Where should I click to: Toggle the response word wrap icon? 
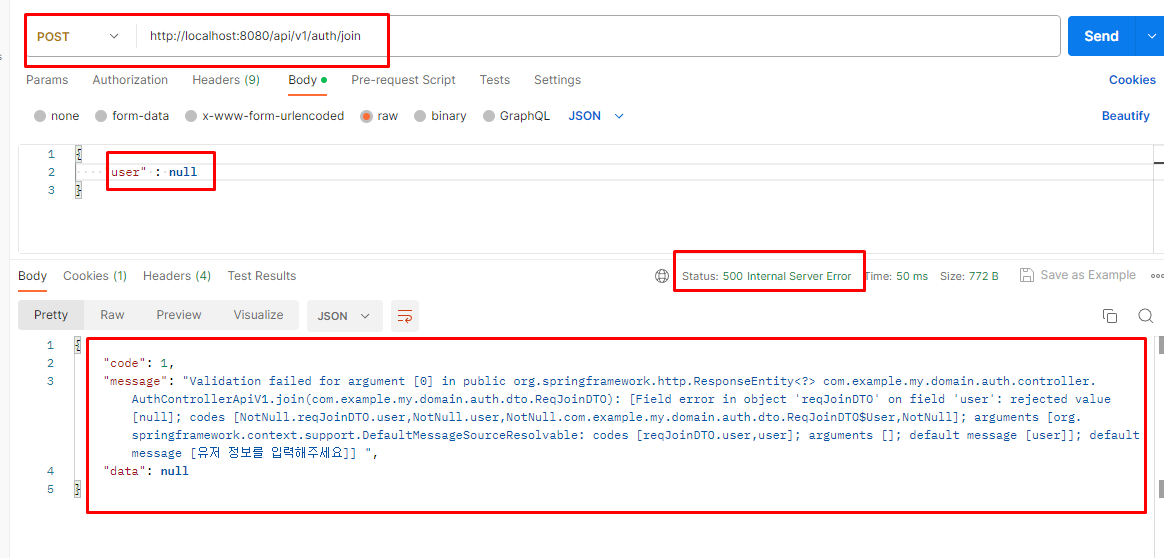click(x=405, y=316)
